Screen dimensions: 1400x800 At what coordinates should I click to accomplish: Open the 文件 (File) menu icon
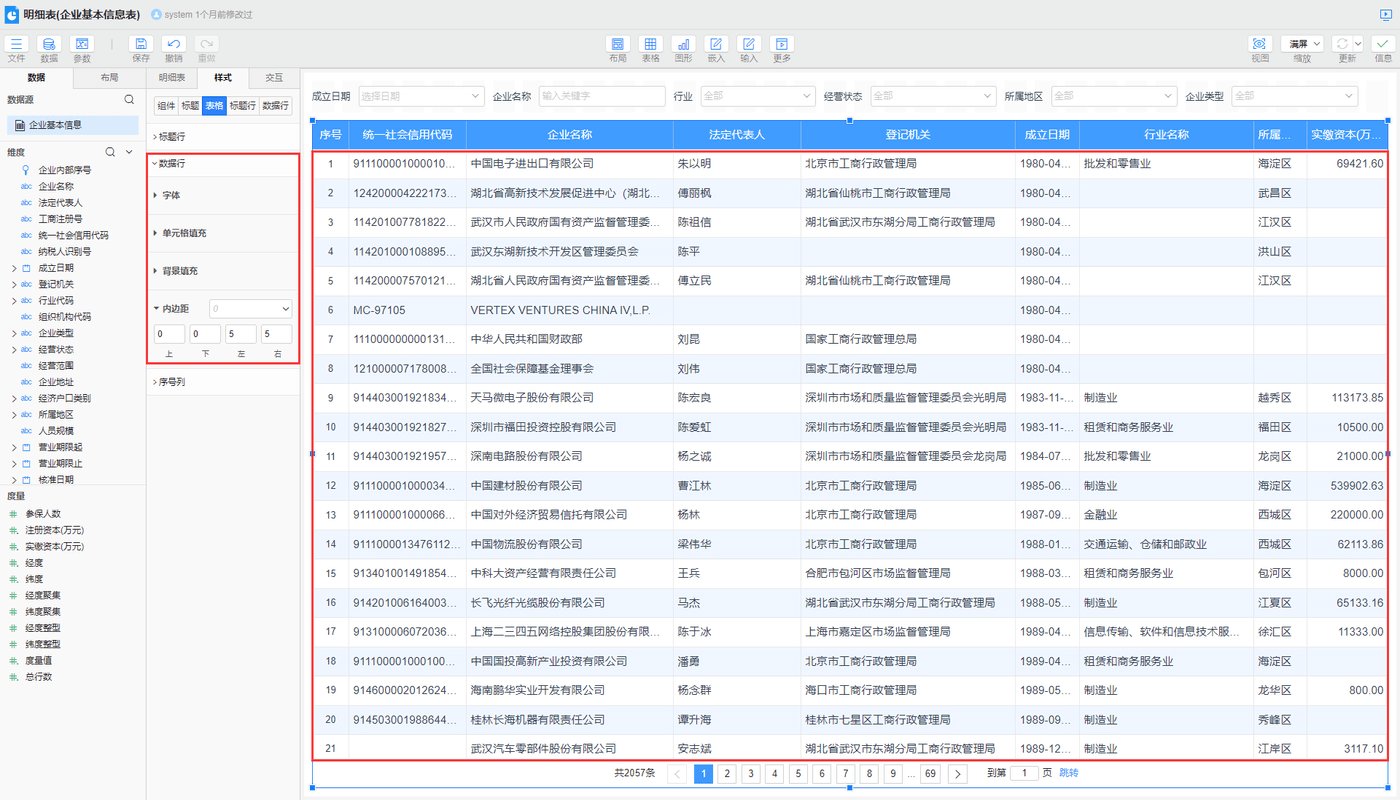point(16,45)
